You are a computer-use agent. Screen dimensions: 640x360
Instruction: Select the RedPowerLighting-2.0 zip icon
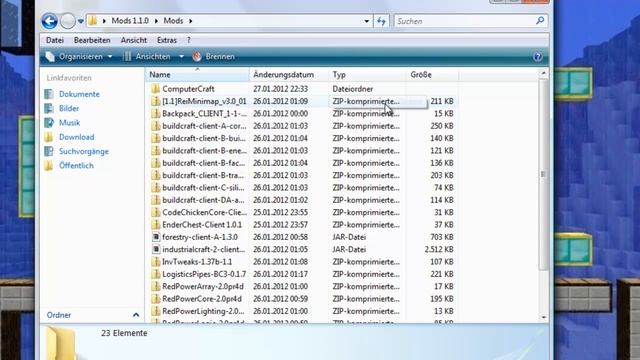click(155, 311)
